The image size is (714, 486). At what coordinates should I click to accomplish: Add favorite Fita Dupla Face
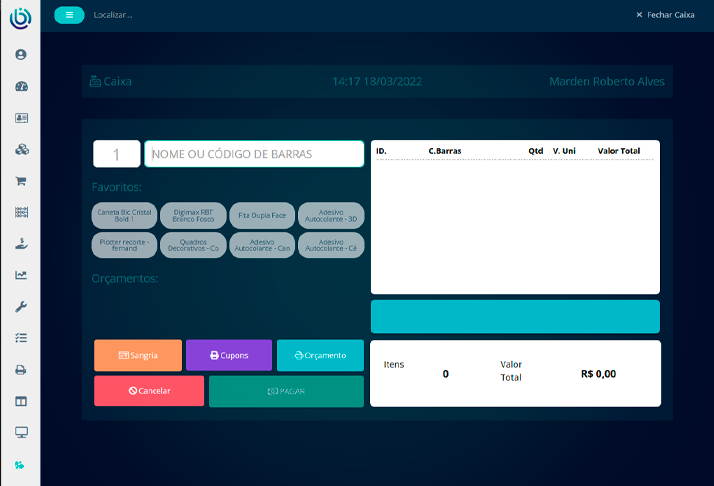tap(261, 215)
